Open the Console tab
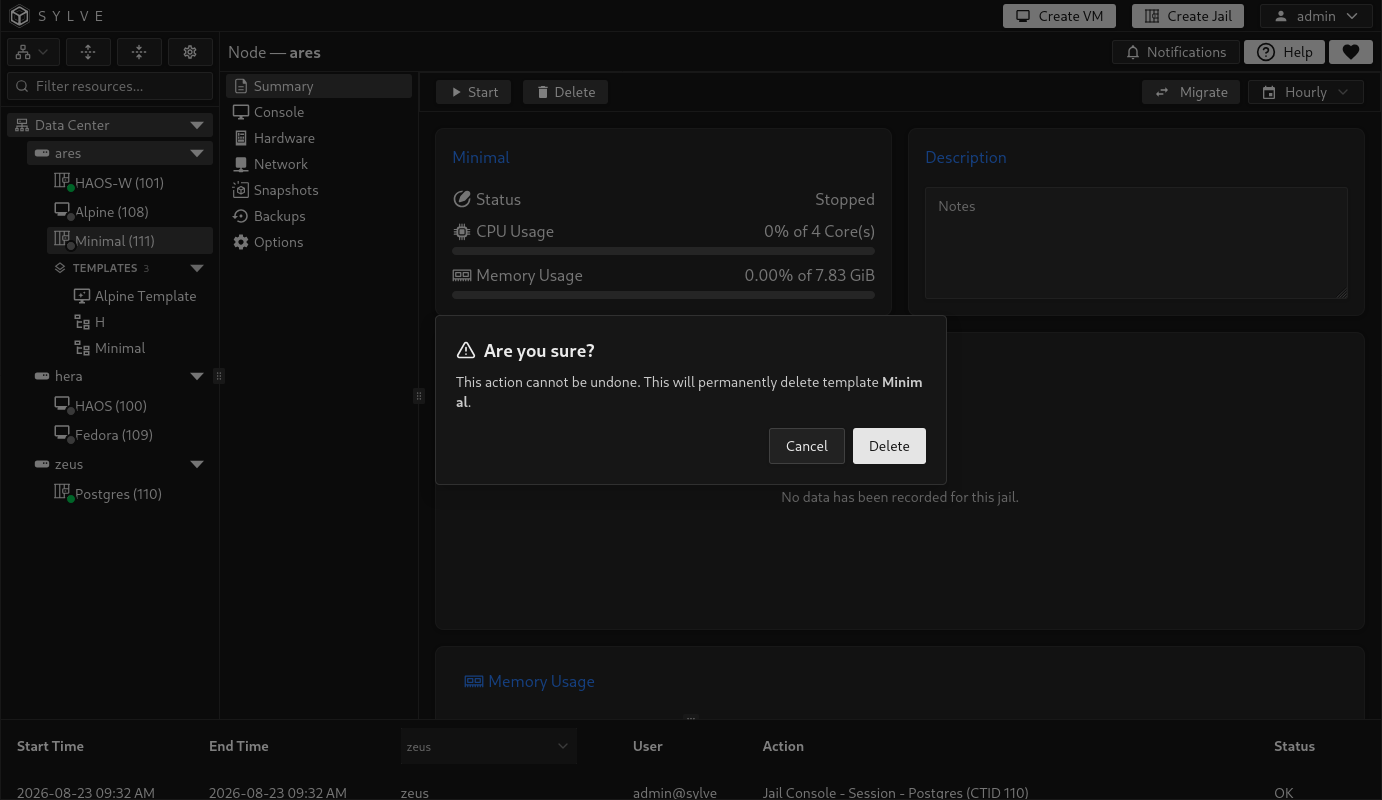The height and width of the screenshot is (800, 1382). pos(319,112)
